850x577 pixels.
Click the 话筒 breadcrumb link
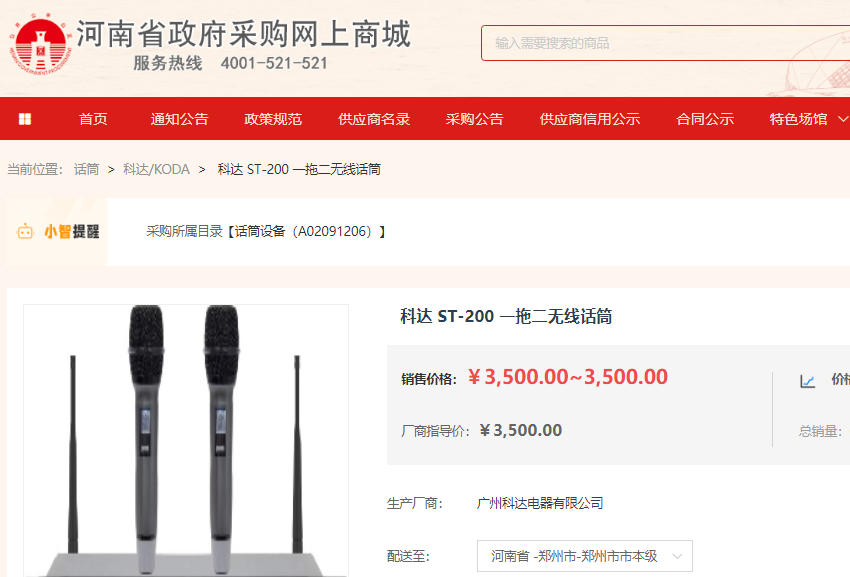(x=86, y=169)
